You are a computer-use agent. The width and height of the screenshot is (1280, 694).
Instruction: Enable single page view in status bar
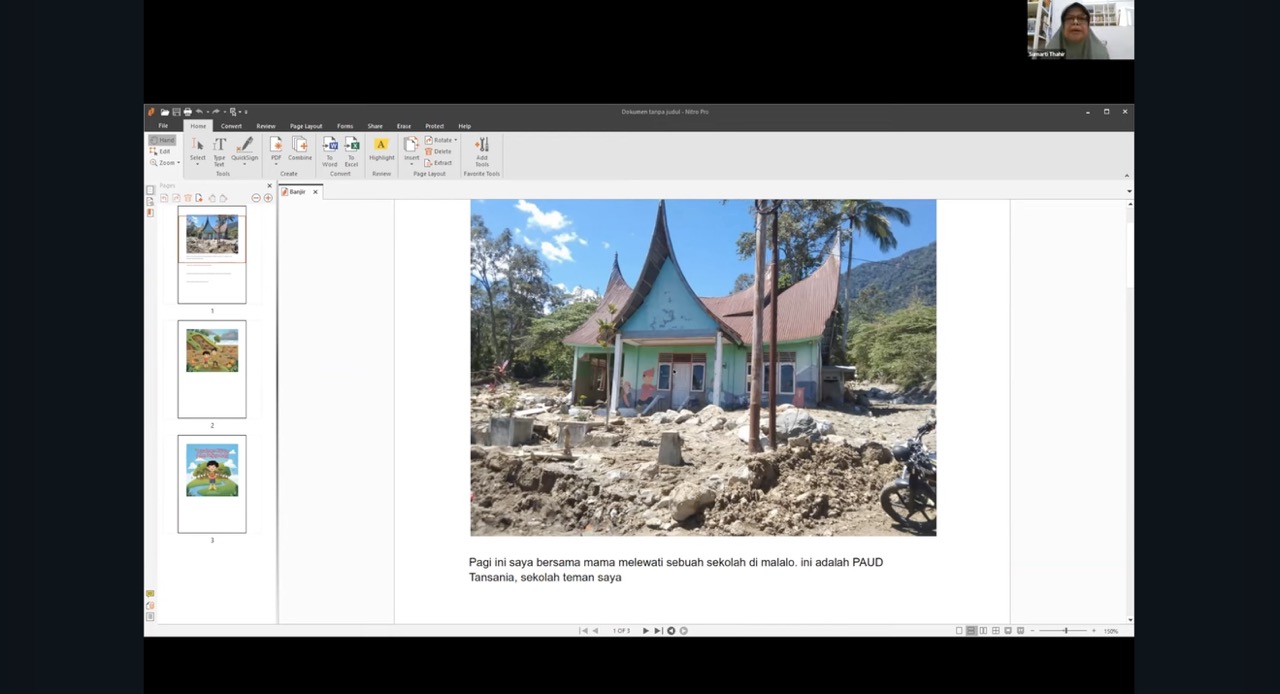coord(959,631)
